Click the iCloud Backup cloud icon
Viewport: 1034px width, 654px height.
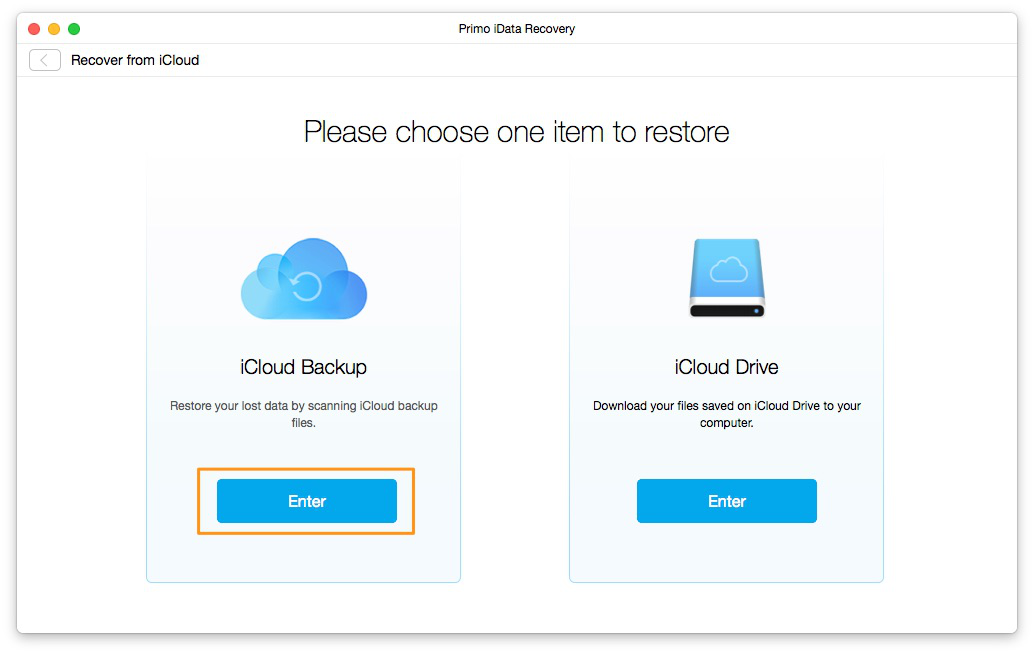click(x=303, y=279)
